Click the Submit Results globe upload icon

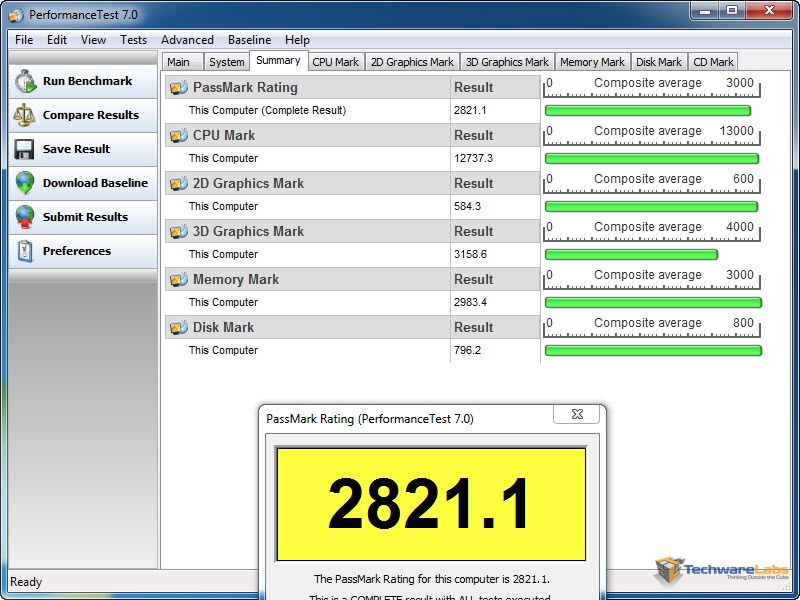point(24,217)
